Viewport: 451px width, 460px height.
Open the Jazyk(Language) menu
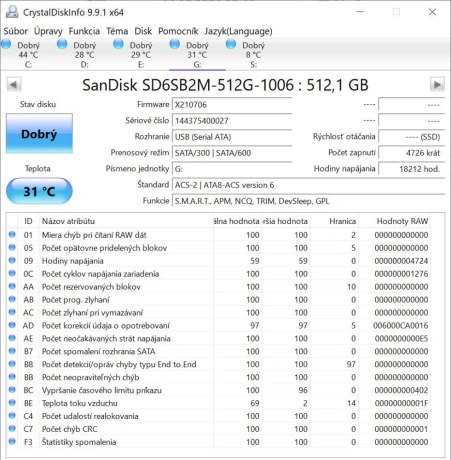[x=238, y=31]
